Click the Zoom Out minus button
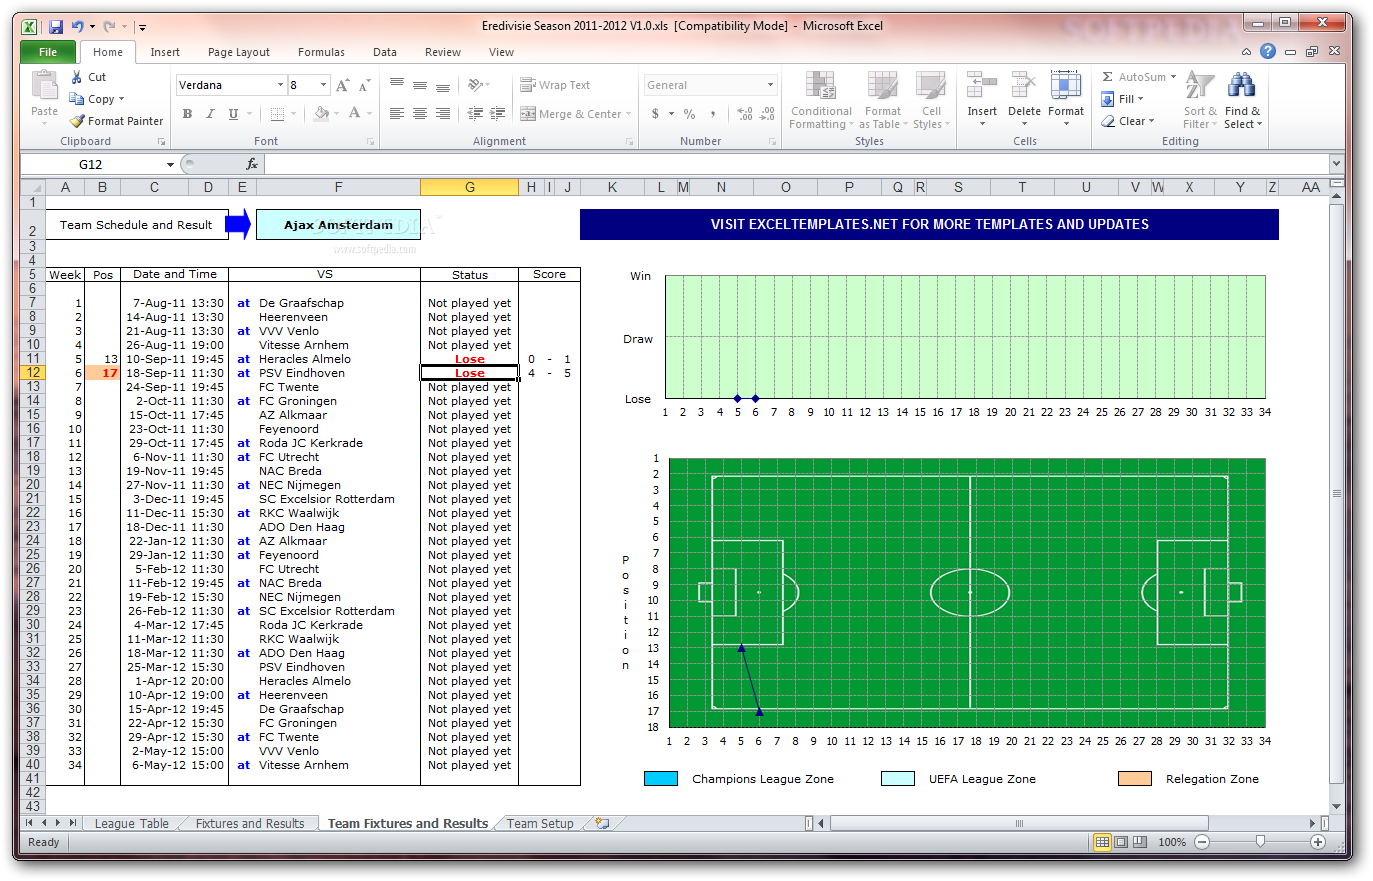The height and width of the screenshot is (881, 1373). [x=1202, y=842]
